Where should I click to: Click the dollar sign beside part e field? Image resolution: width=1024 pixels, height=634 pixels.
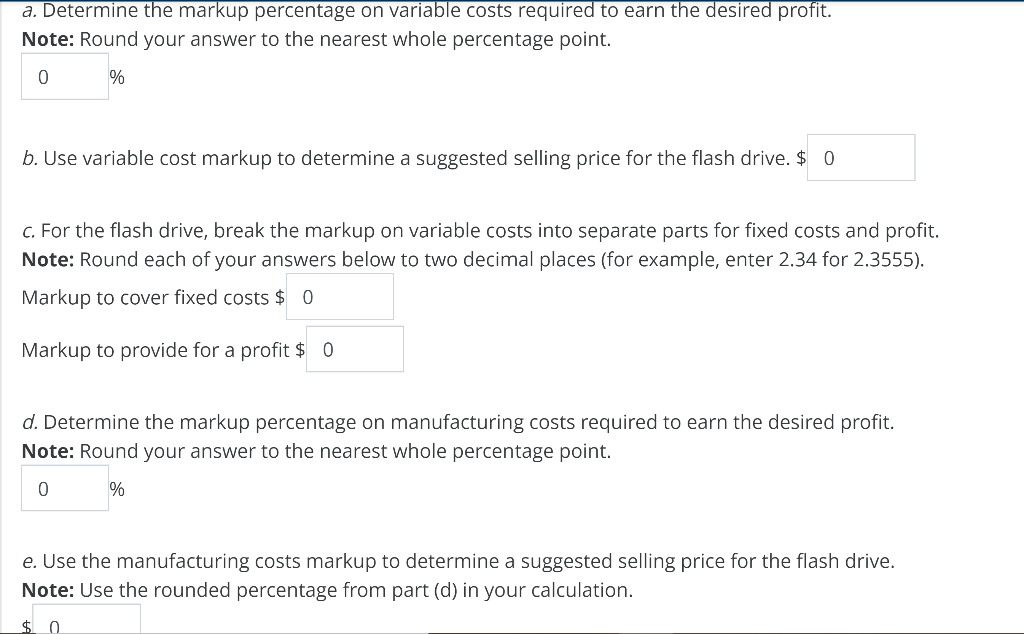pyautogui.click(x=24, y=624)
